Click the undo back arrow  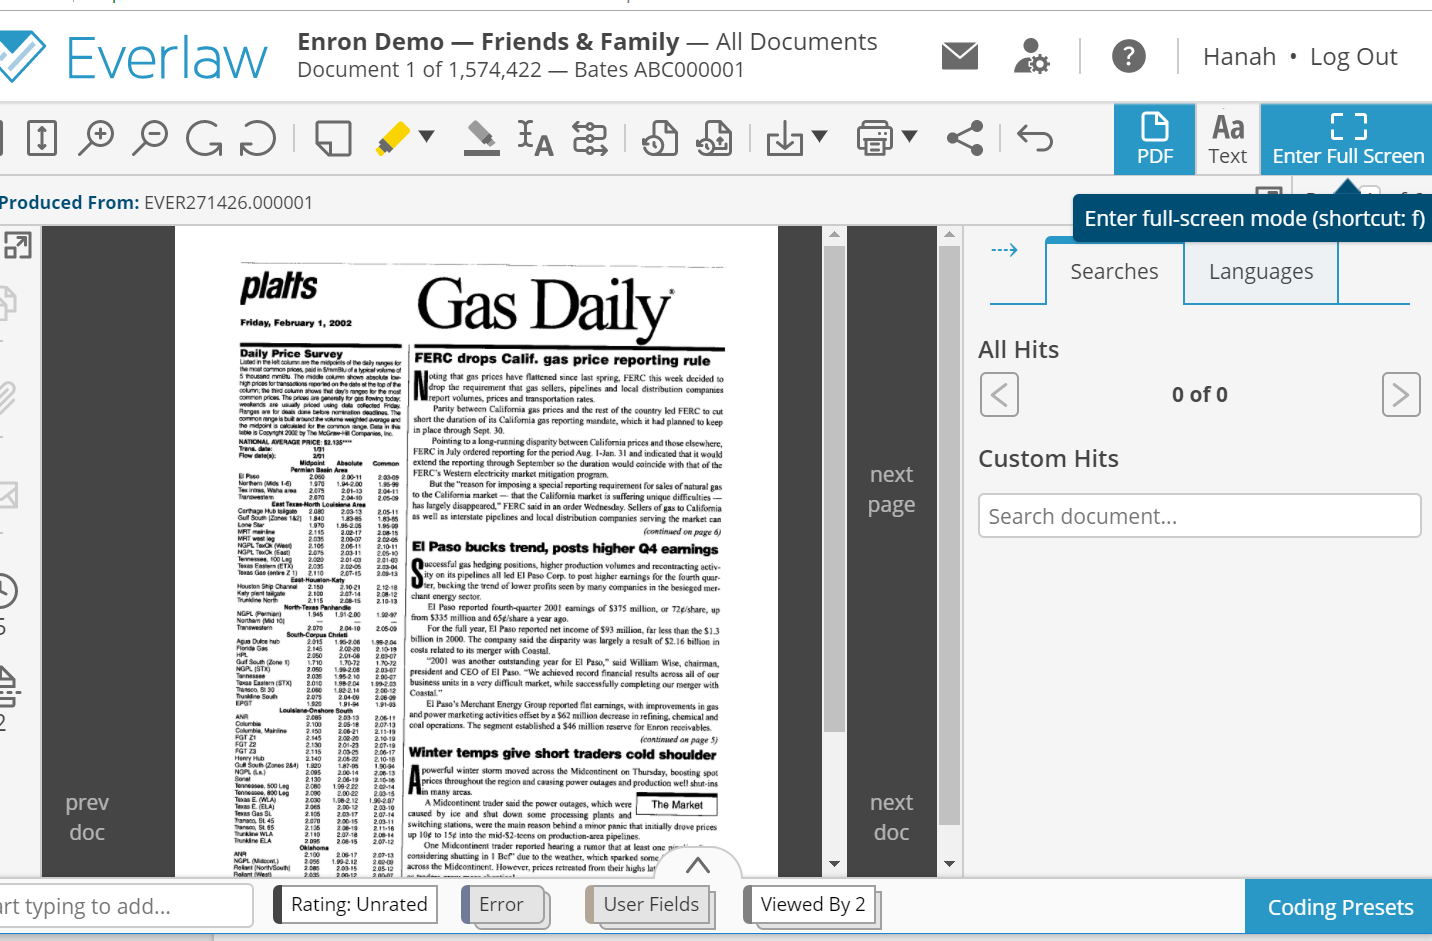click(1035, 138)
